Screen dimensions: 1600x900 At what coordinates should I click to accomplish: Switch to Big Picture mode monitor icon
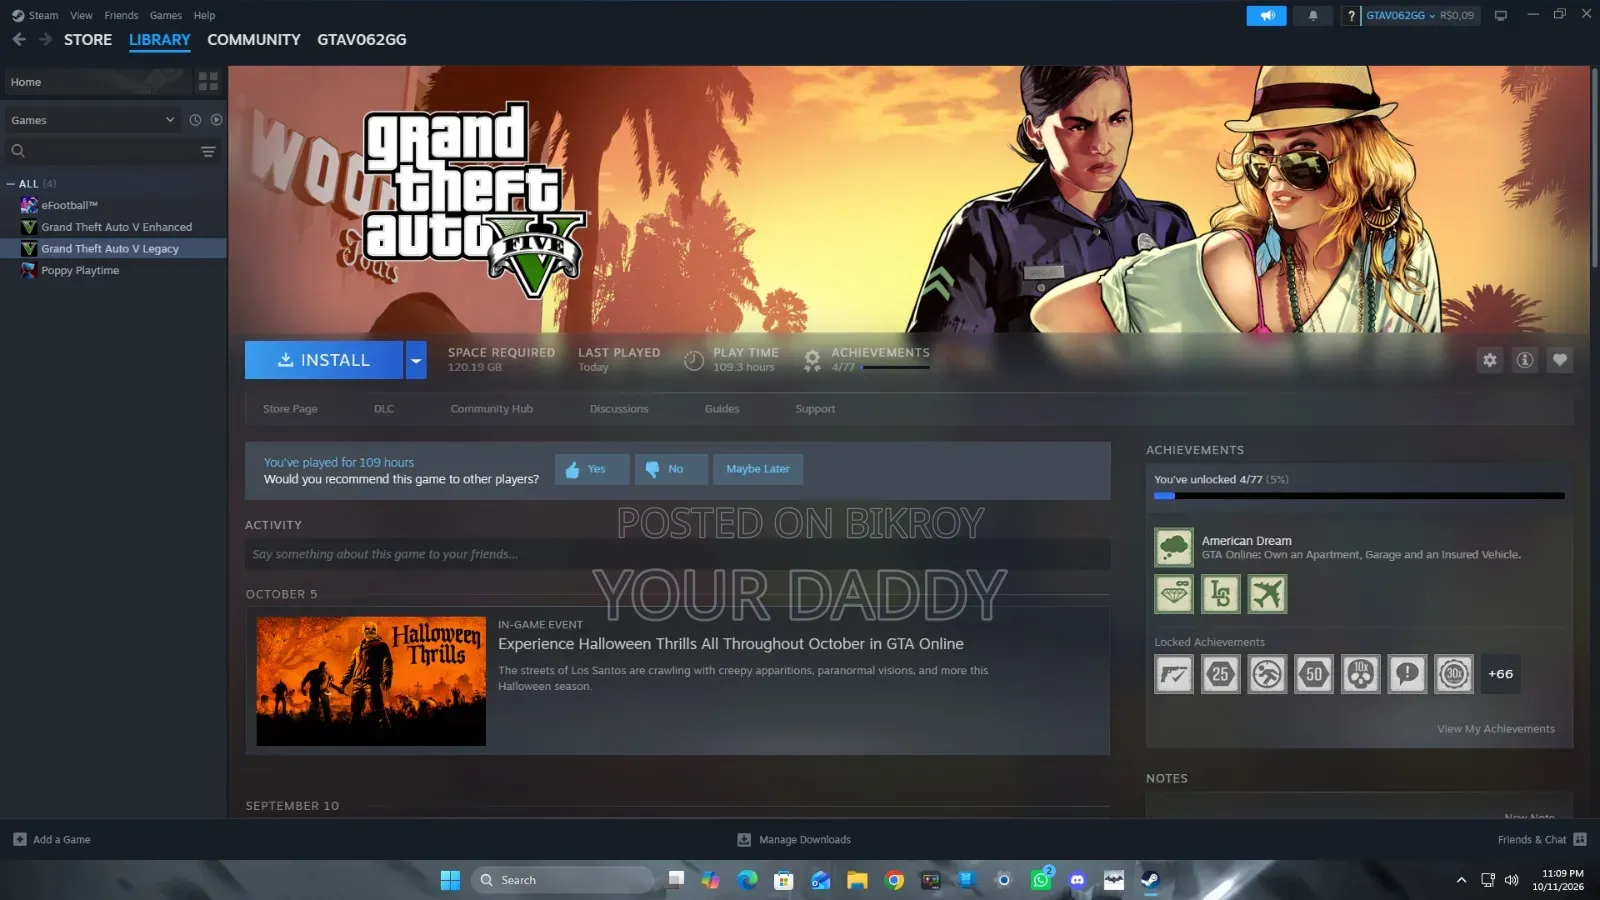tap(1500, 15)
